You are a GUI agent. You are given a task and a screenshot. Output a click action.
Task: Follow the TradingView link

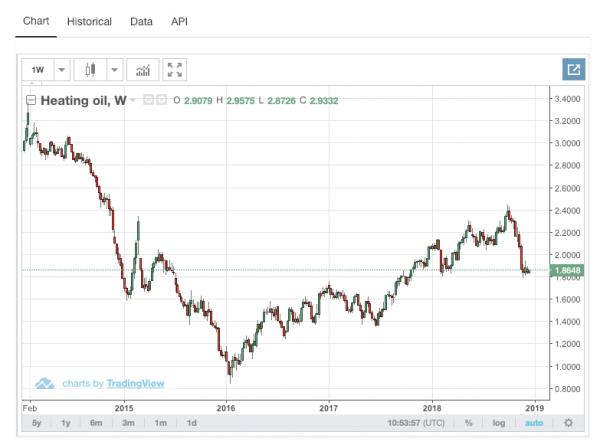point(138,383)
